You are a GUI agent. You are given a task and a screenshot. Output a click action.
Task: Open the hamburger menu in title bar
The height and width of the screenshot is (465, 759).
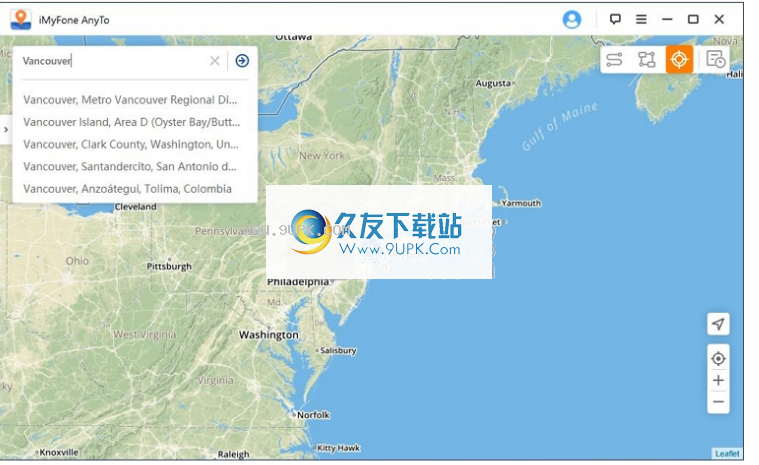tap(641, 19)
